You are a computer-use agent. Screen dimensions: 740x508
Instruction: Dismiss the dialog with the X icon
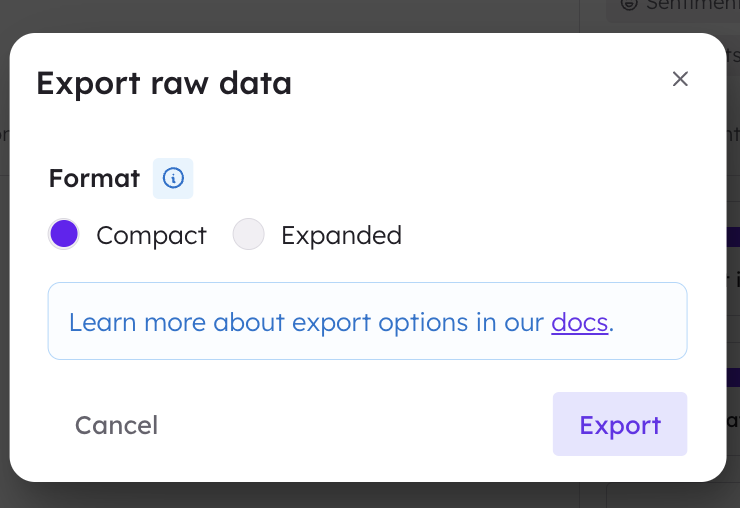pyautogui.click(x=680, y=79)
